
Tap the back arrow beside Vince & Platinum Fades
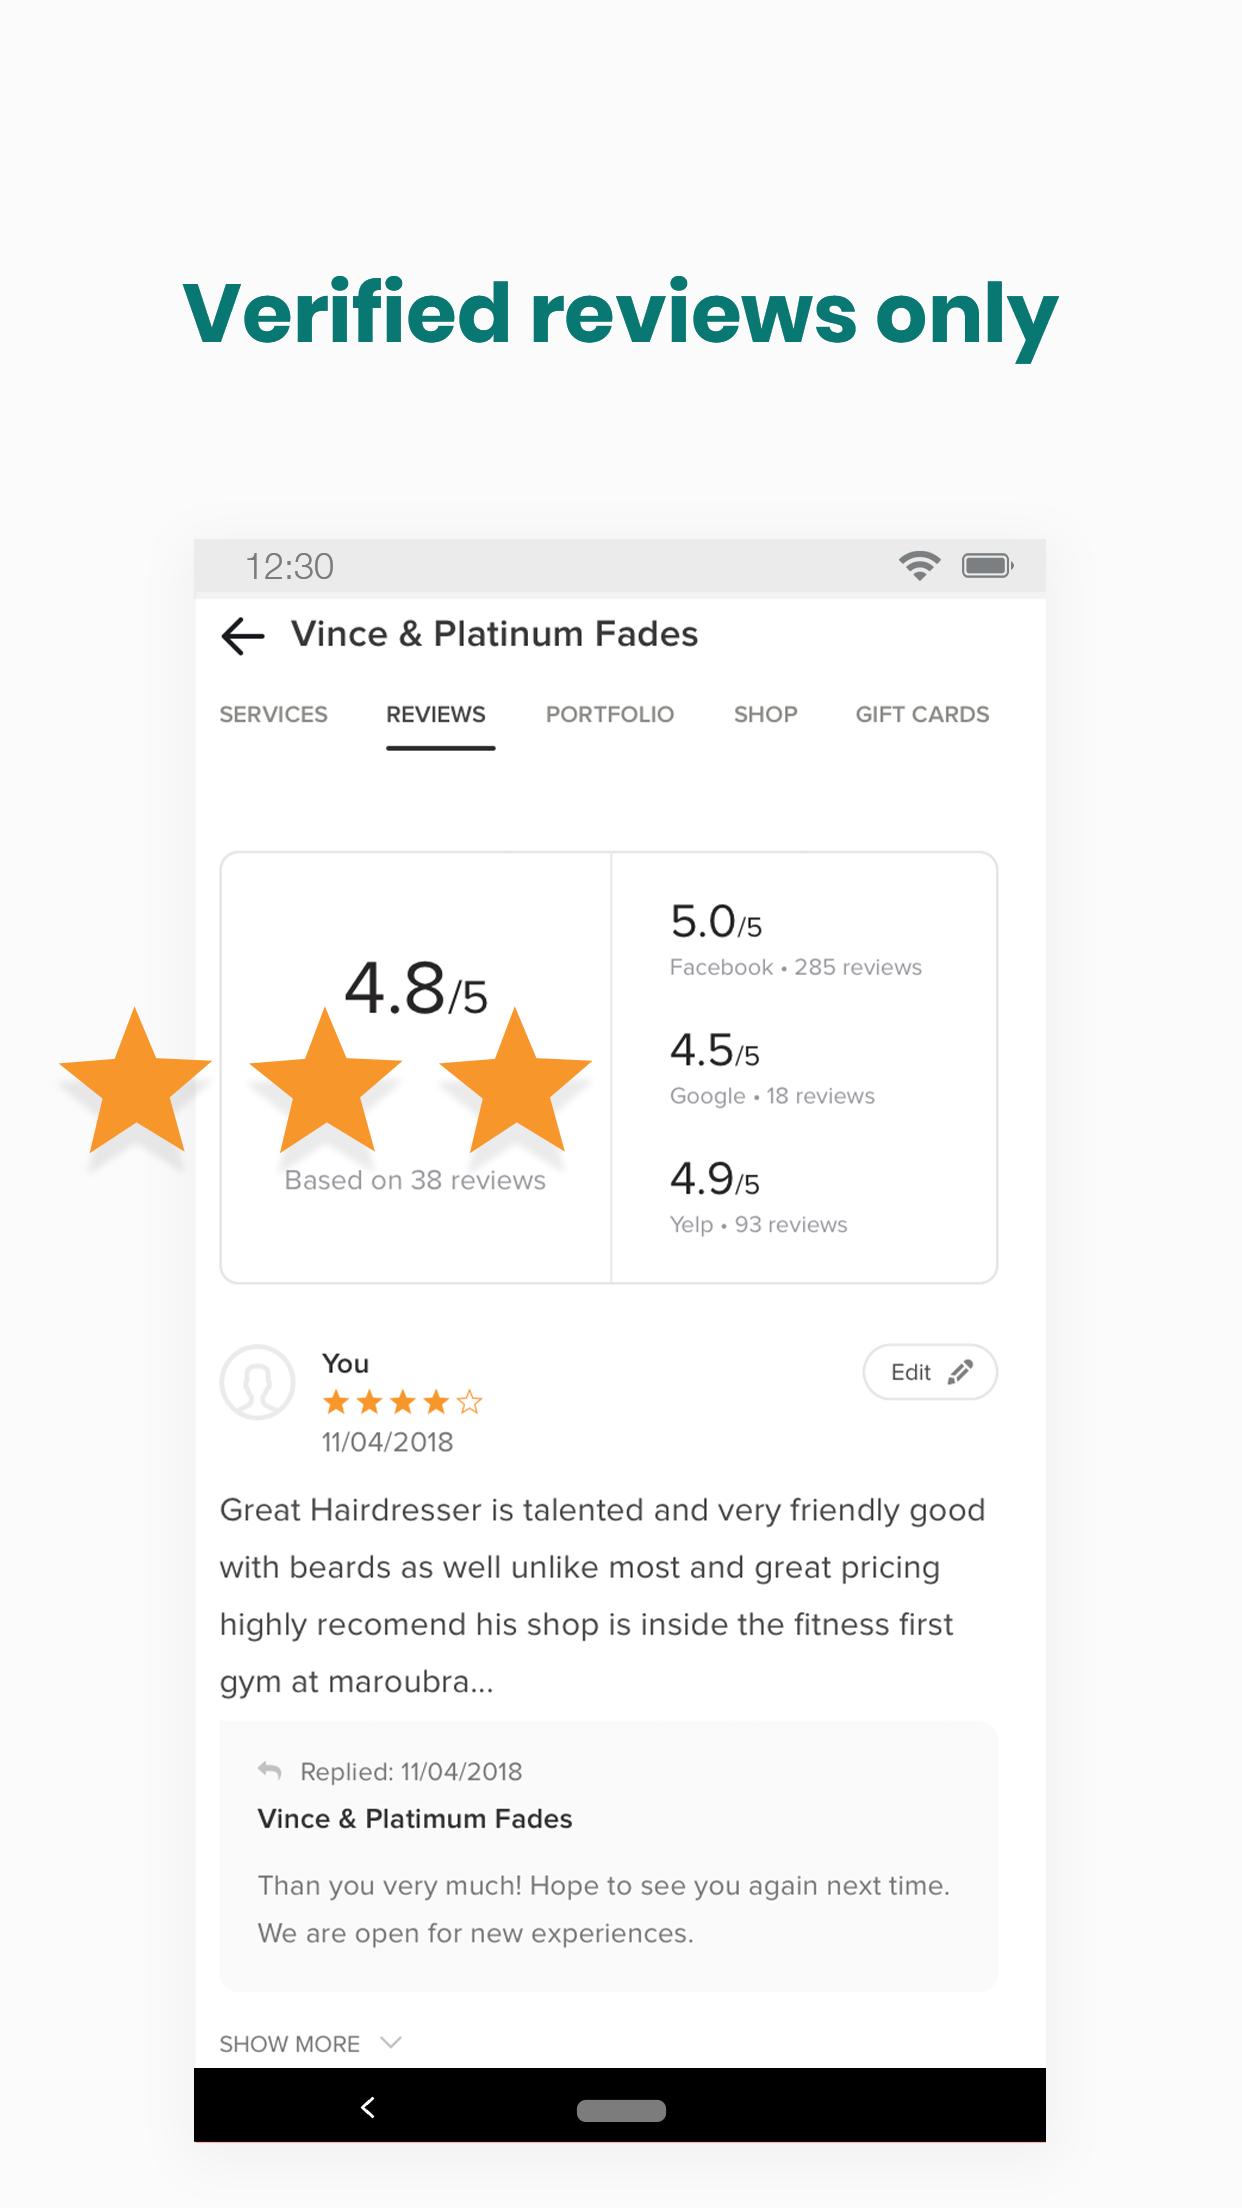point(242,636)
